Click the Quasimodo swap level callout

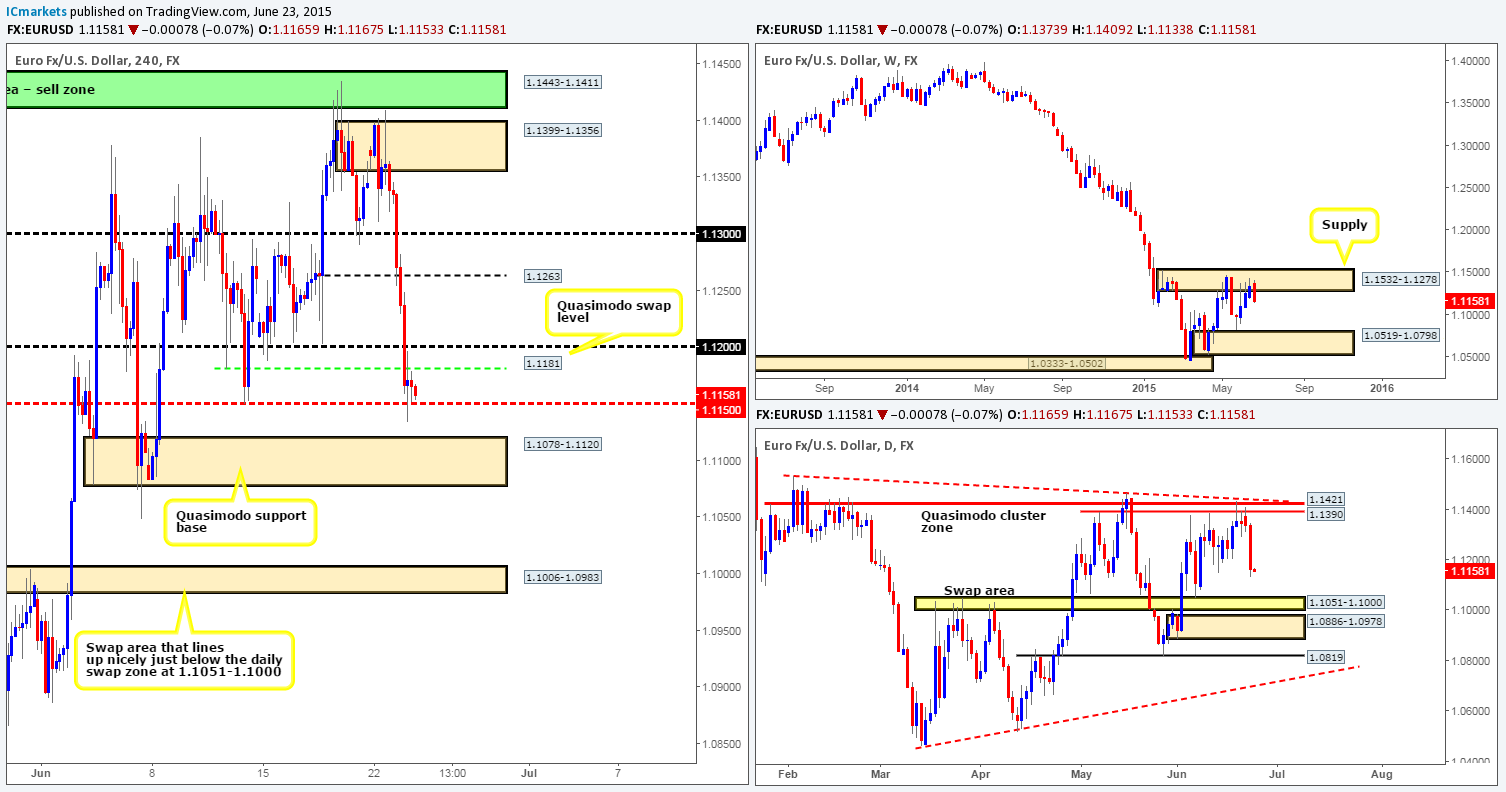(x=614, y=310)
